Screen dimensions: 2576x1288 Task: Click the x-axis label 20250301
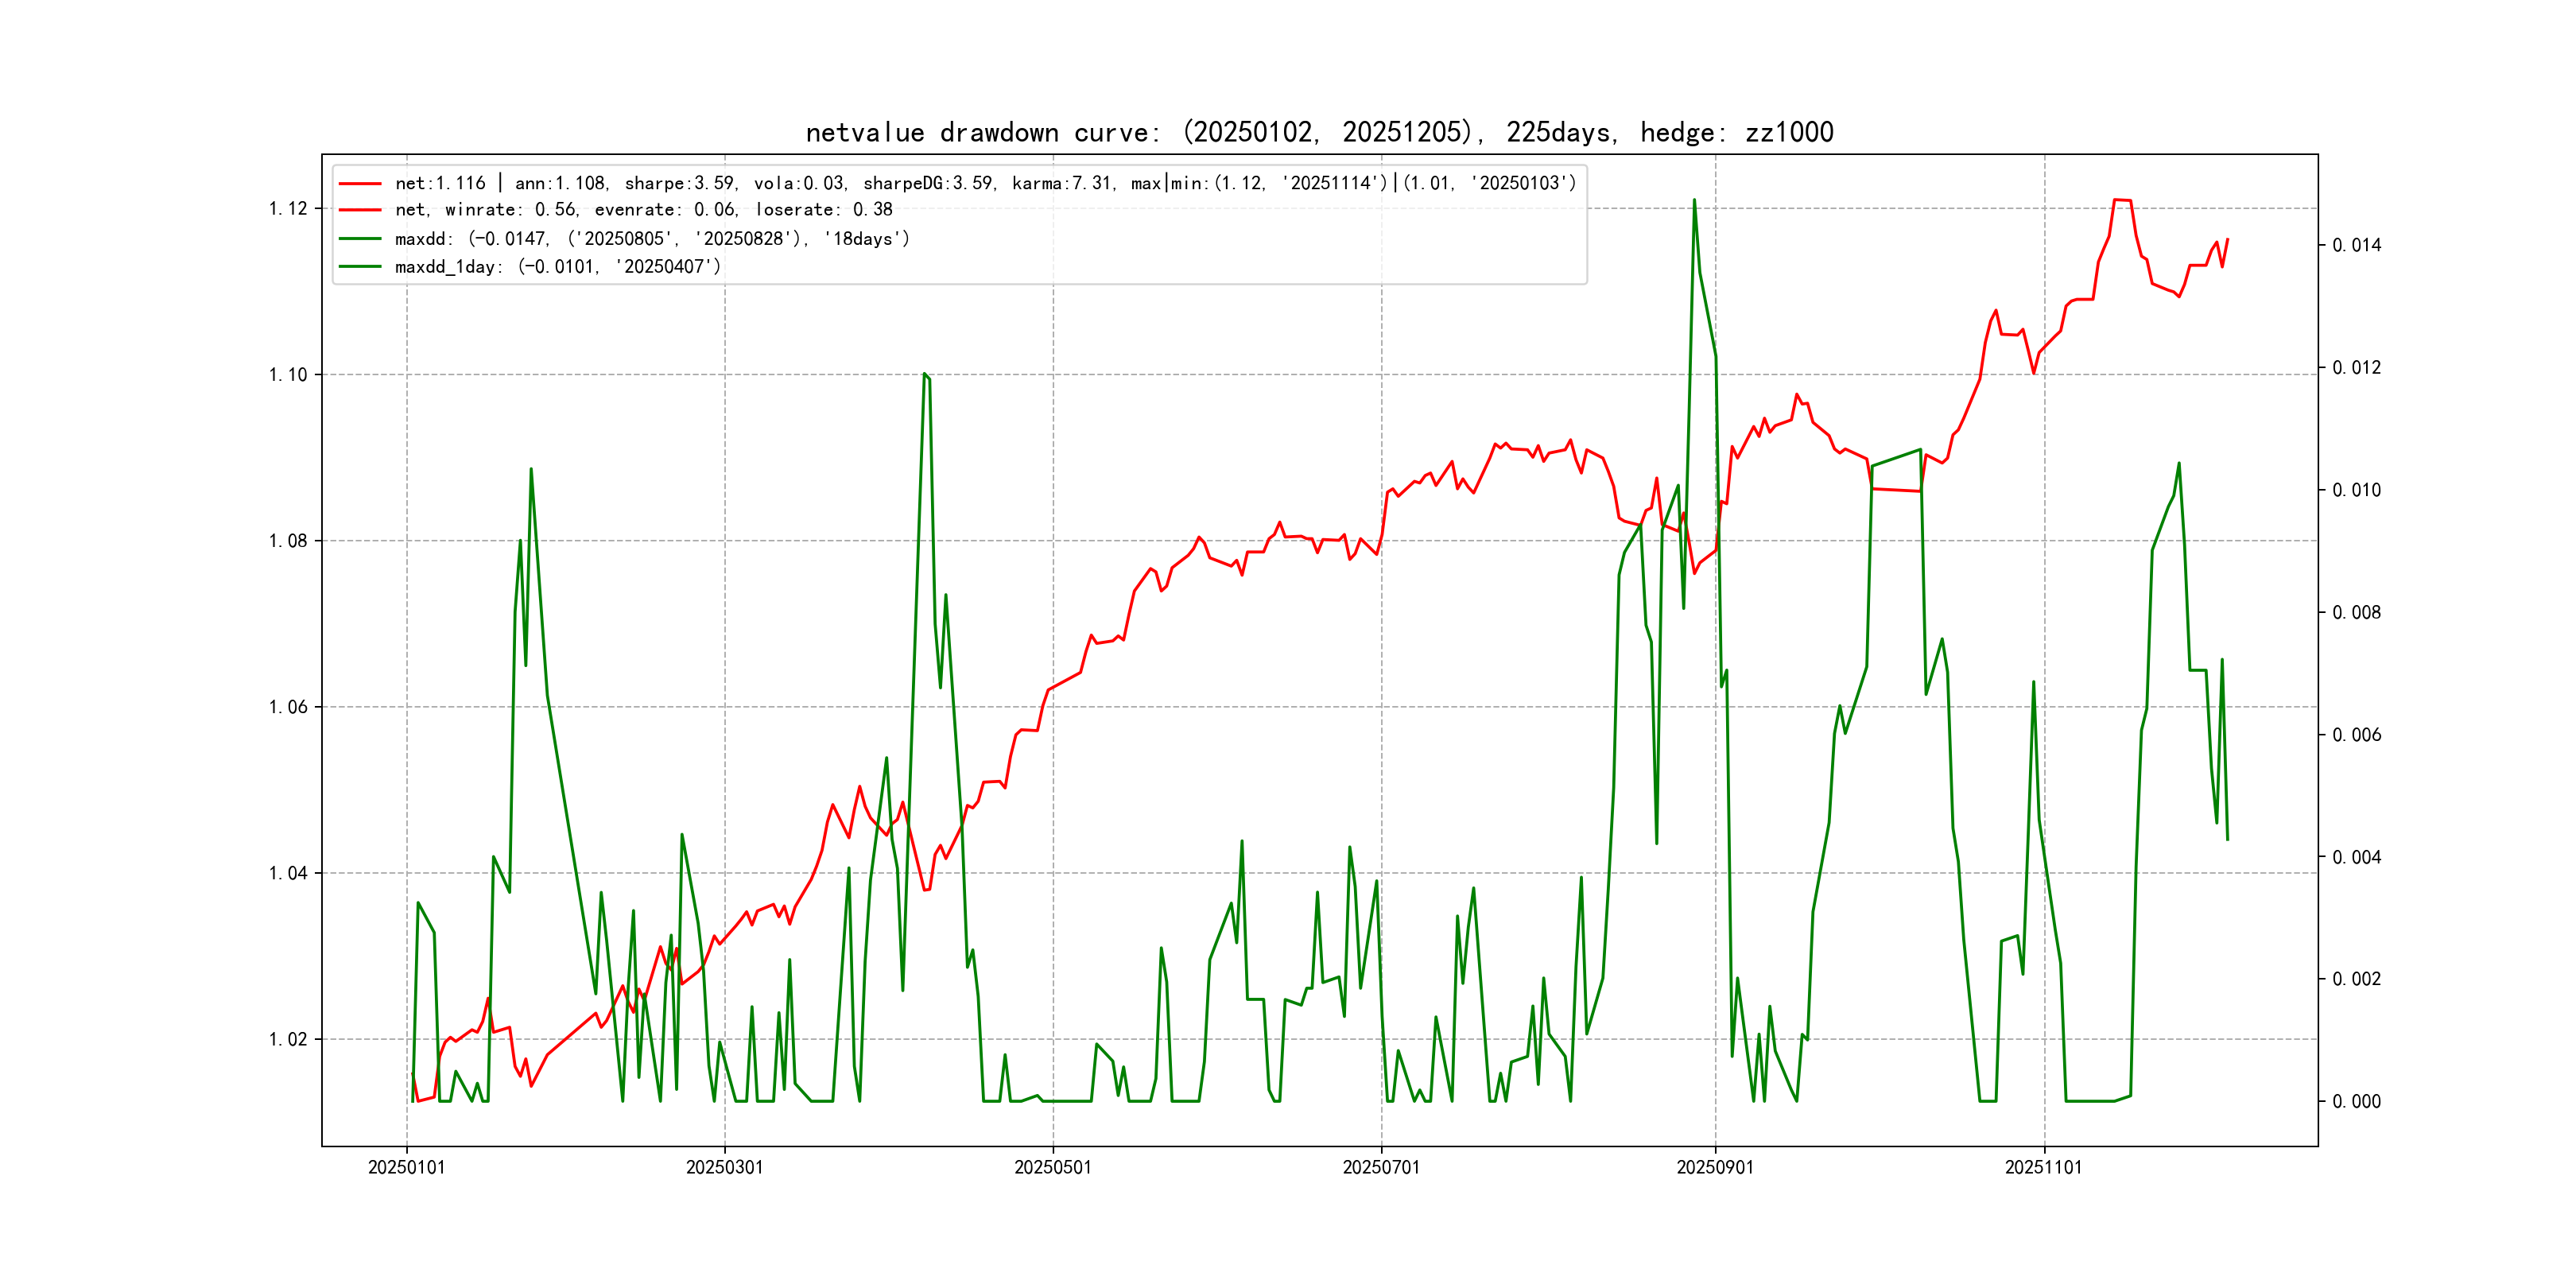[x=724, y=1168]
